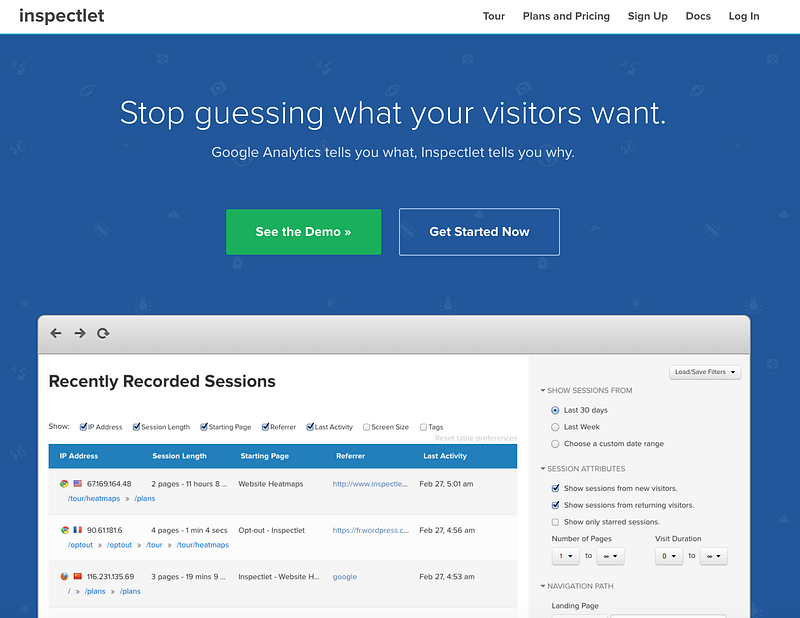Click the reload icon in mock browser
This screenshot has width=800, height=618.
coord(103,333)
